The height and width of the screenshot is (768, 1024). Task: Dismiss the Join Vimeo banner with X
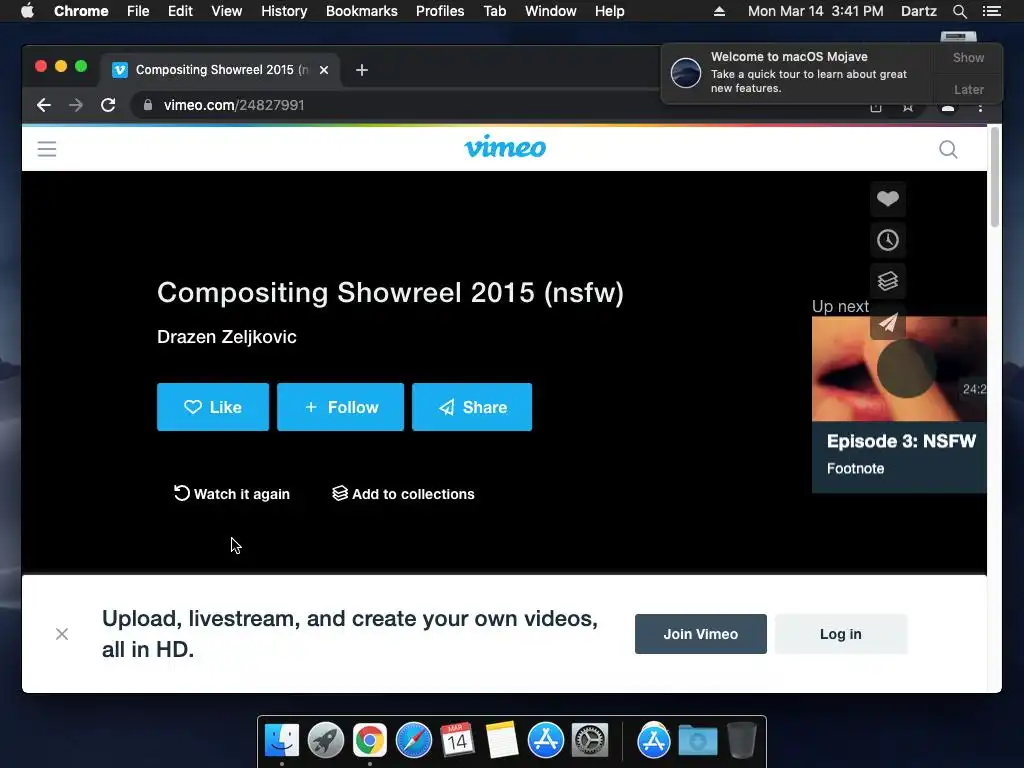62,634
